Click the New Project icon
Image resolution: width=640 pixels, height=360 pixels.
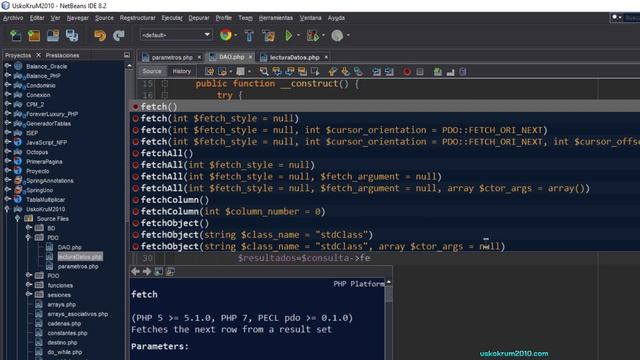coord(34,36)
